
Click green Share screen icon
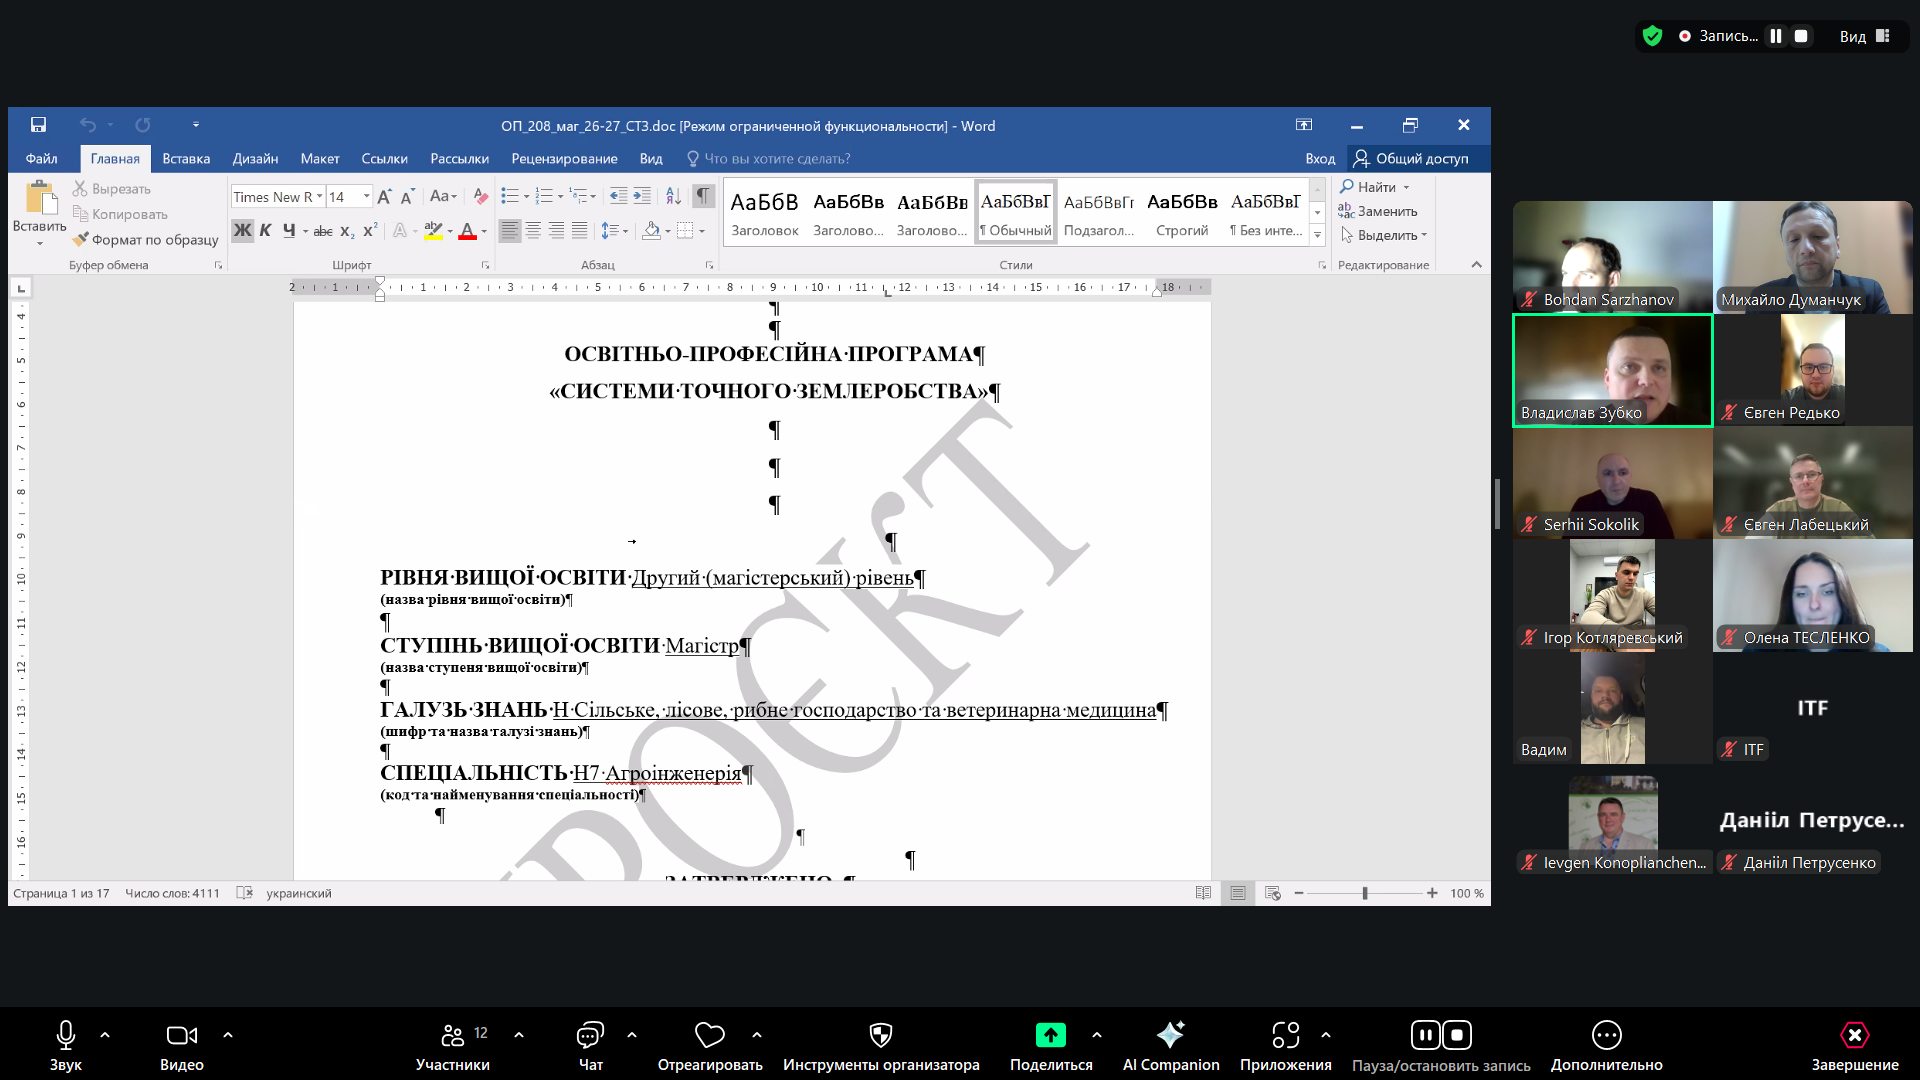click(x=1050, y=1035)
